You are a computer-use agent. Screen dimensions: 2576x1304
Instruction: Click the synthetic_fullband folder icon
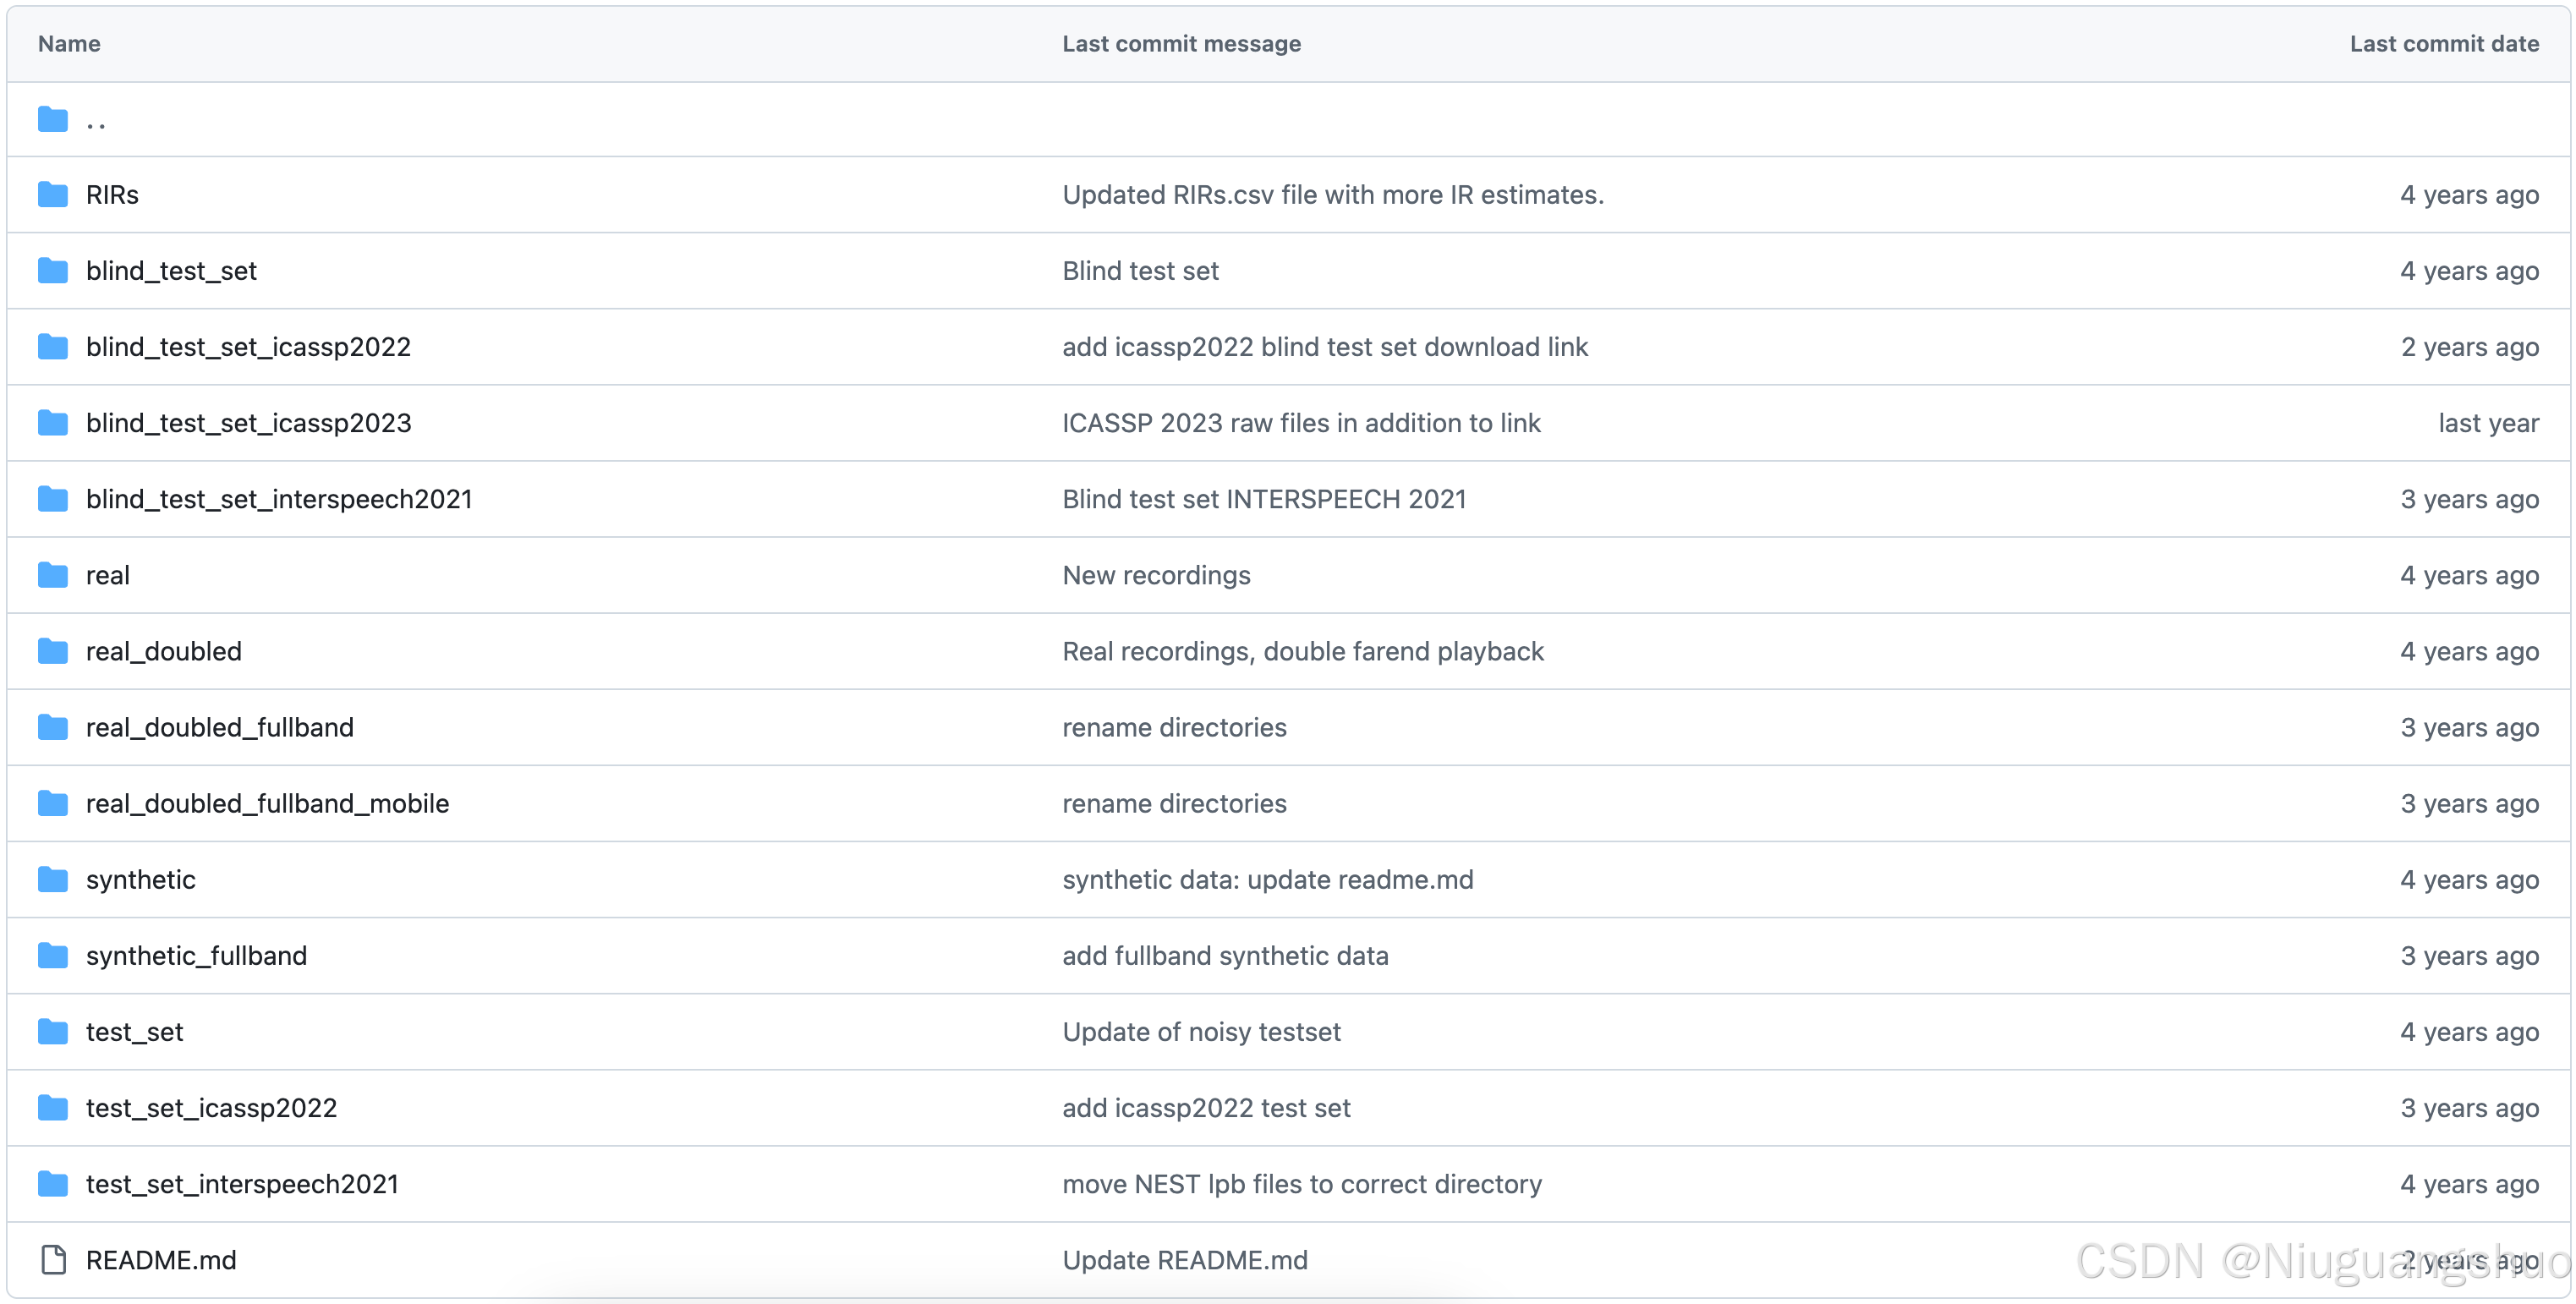pyautogui.click(x=53, y=956)
